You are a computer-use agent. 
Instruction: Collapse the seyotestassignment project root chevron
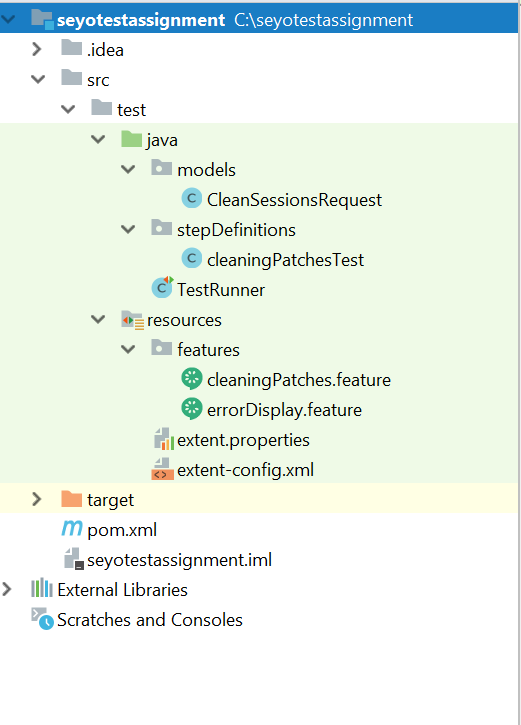(8, 19)
